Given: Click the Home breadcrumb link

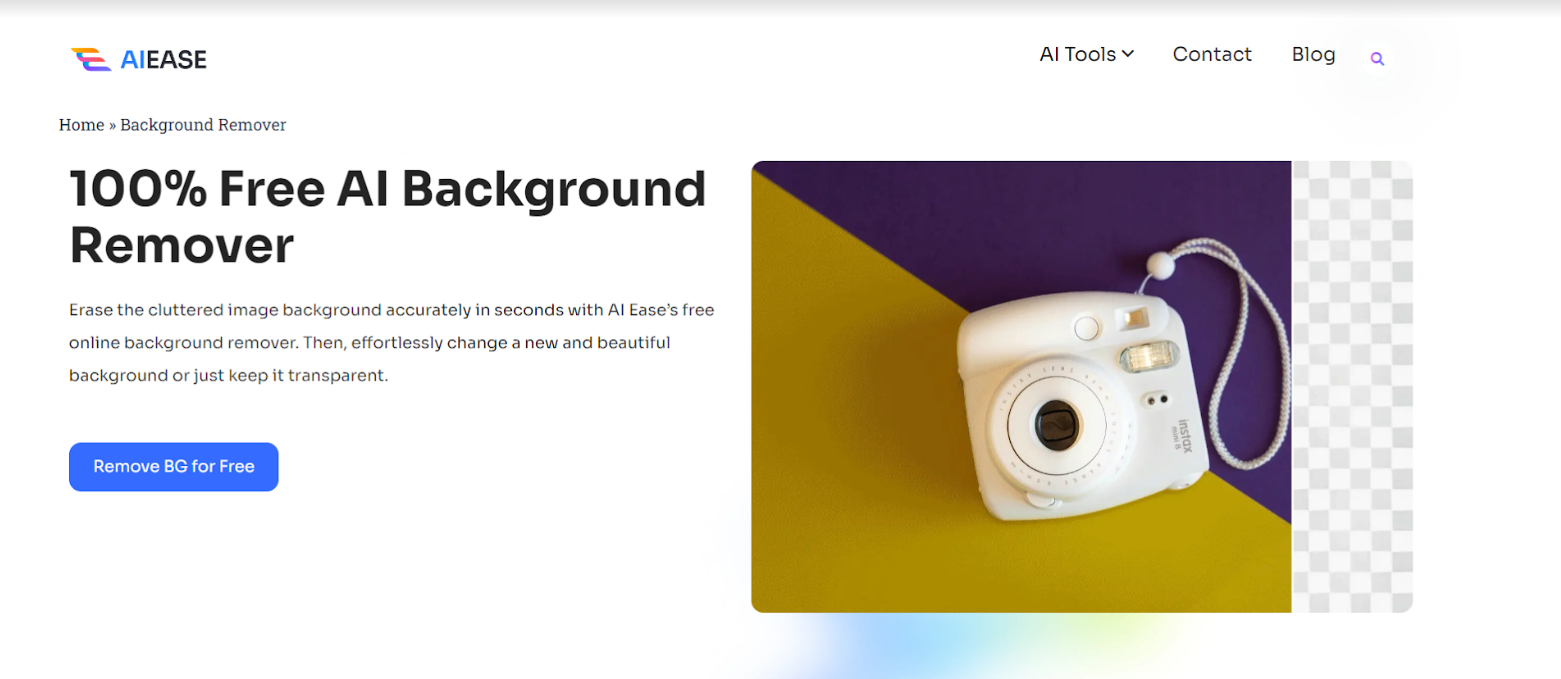Looking at the screenshot, I should point(81,125).
